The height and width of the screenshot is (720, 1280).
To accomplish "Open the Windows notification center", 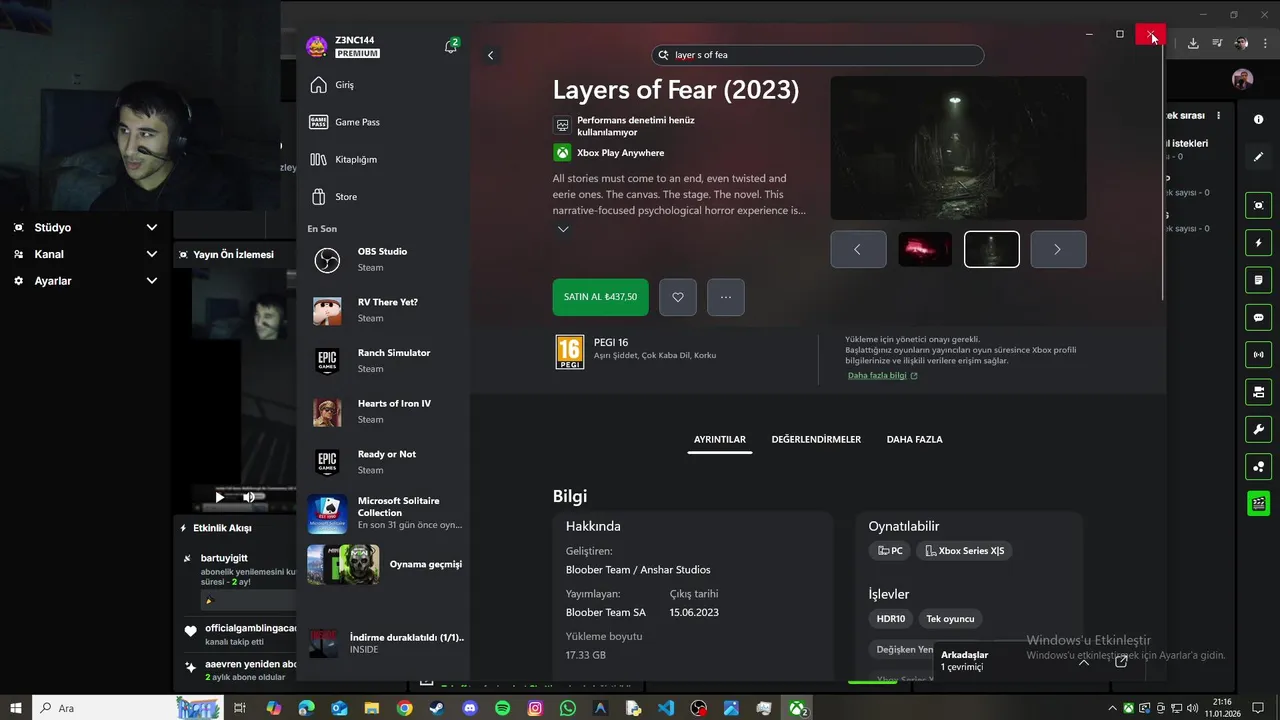I will point(1258,708).
